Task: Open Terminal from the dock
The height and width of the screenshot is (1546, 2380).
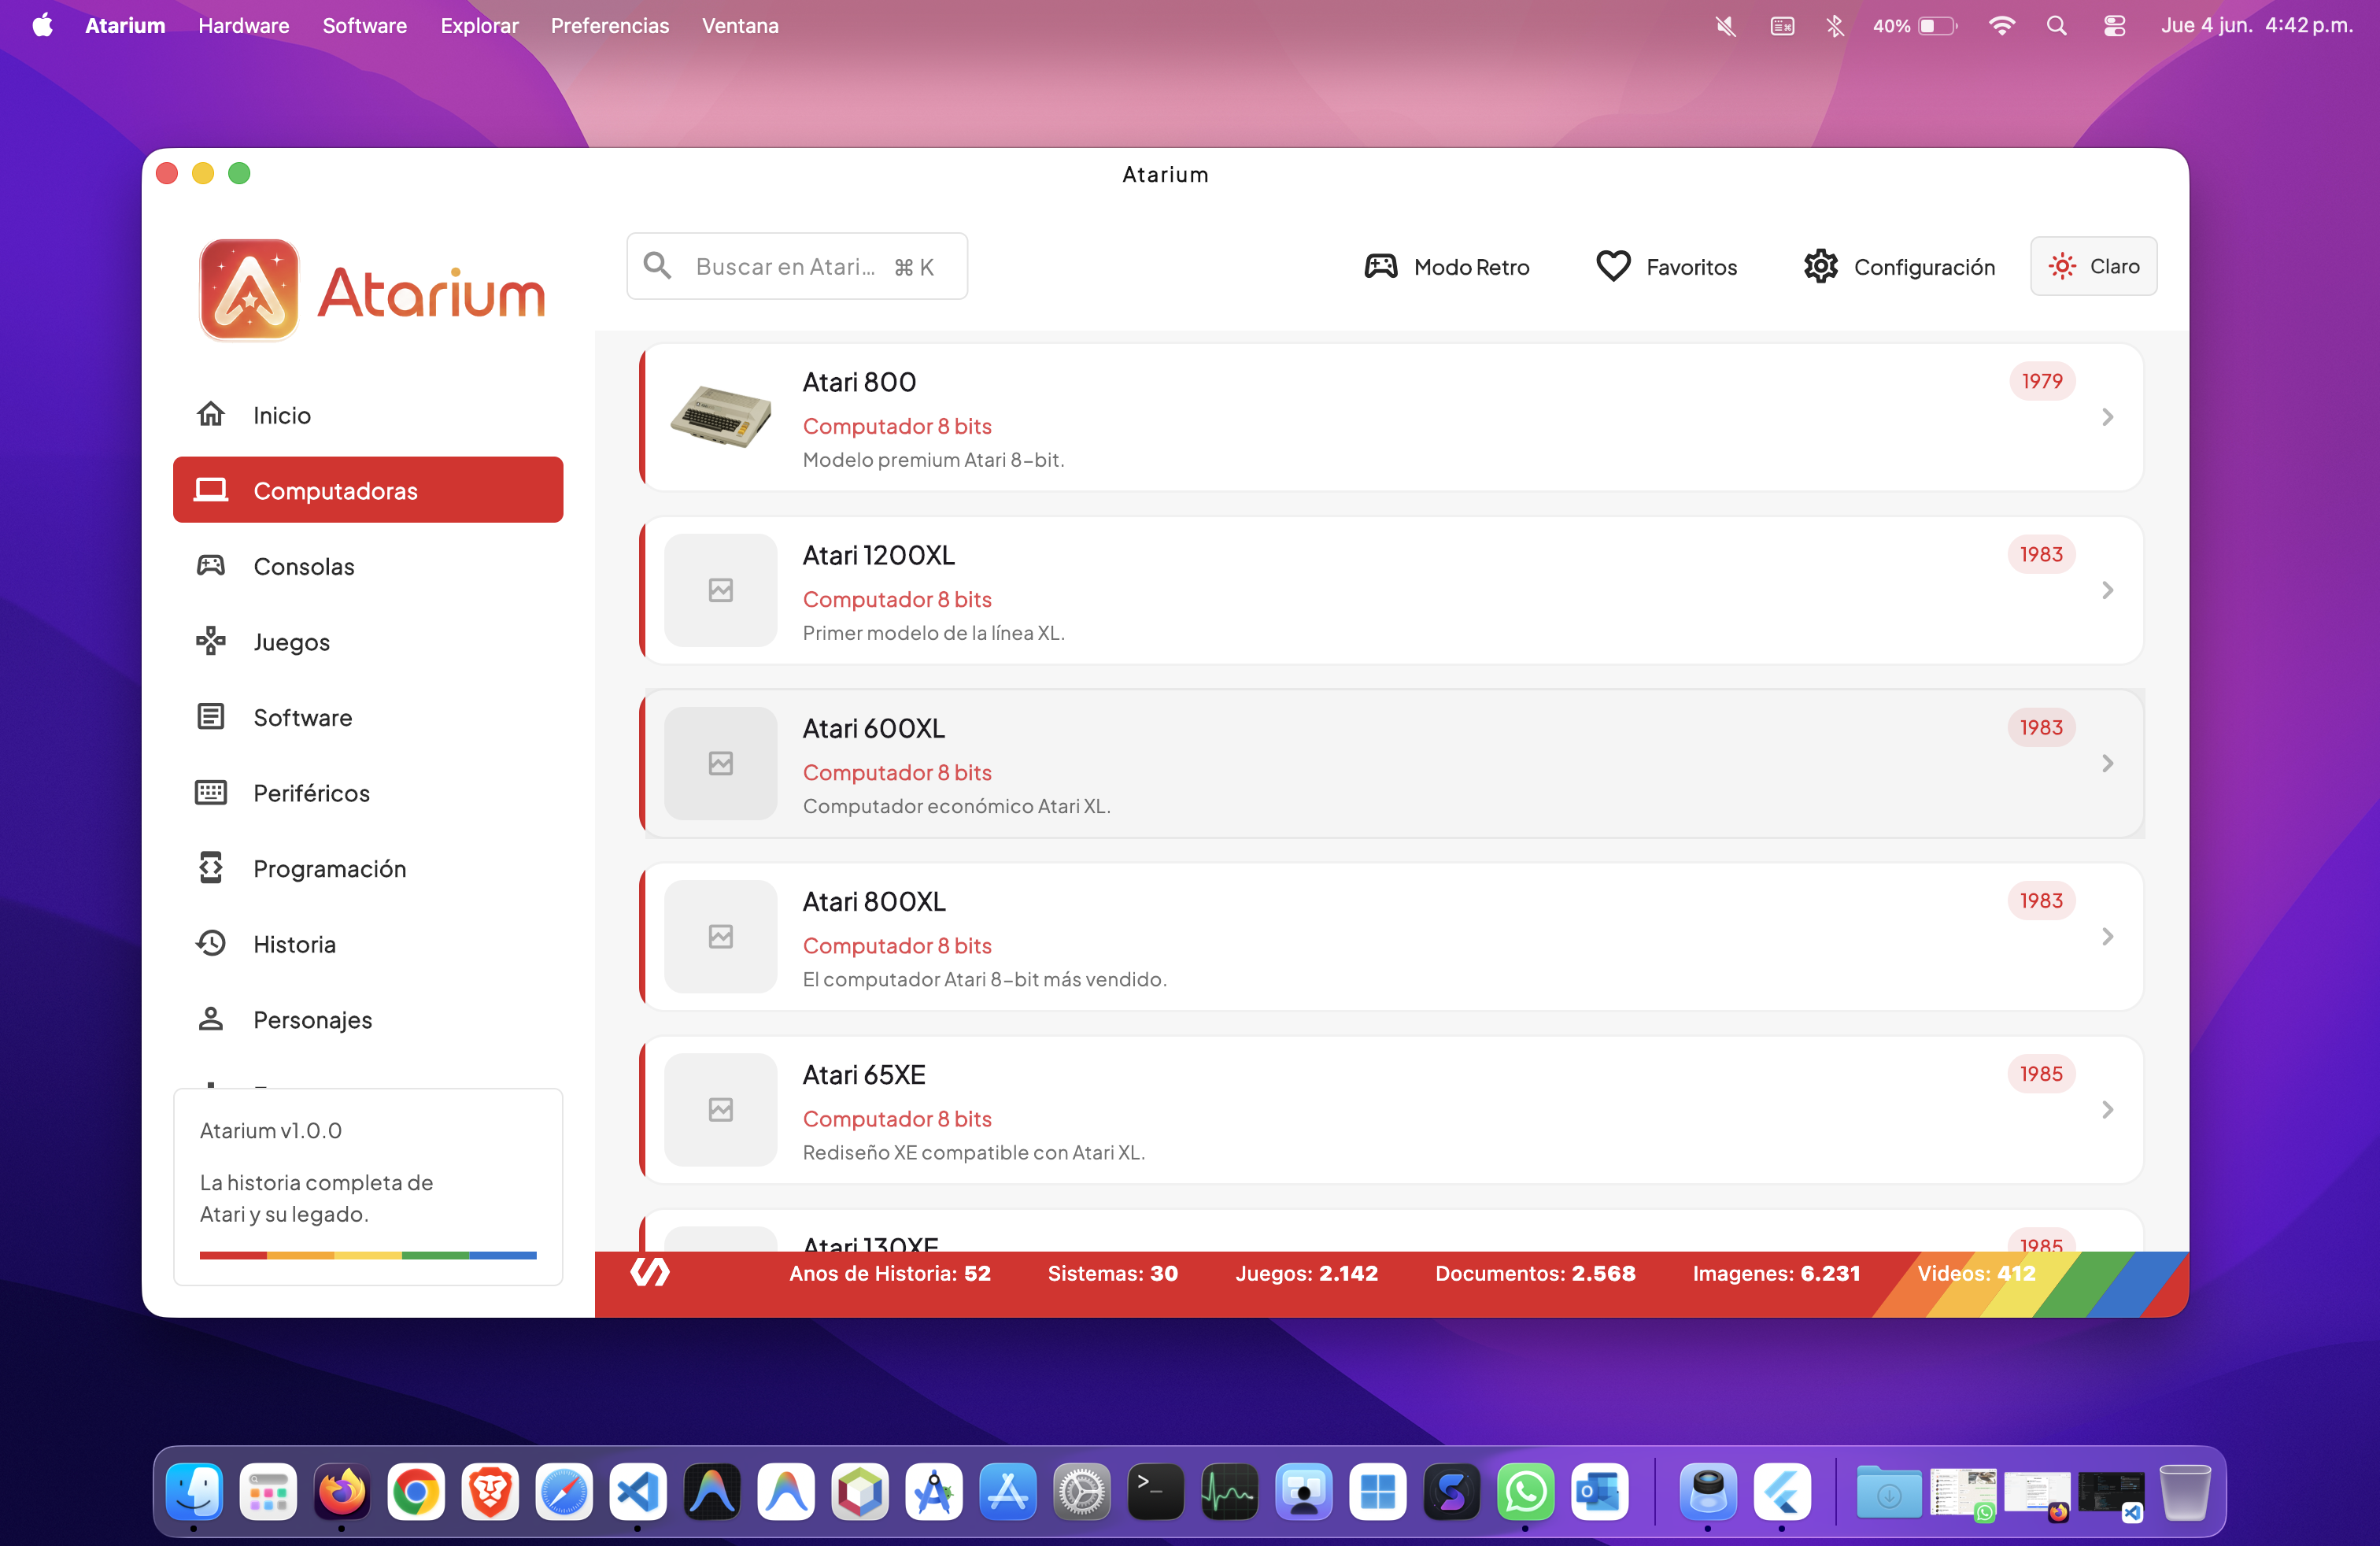Action: [1155, 1492]
